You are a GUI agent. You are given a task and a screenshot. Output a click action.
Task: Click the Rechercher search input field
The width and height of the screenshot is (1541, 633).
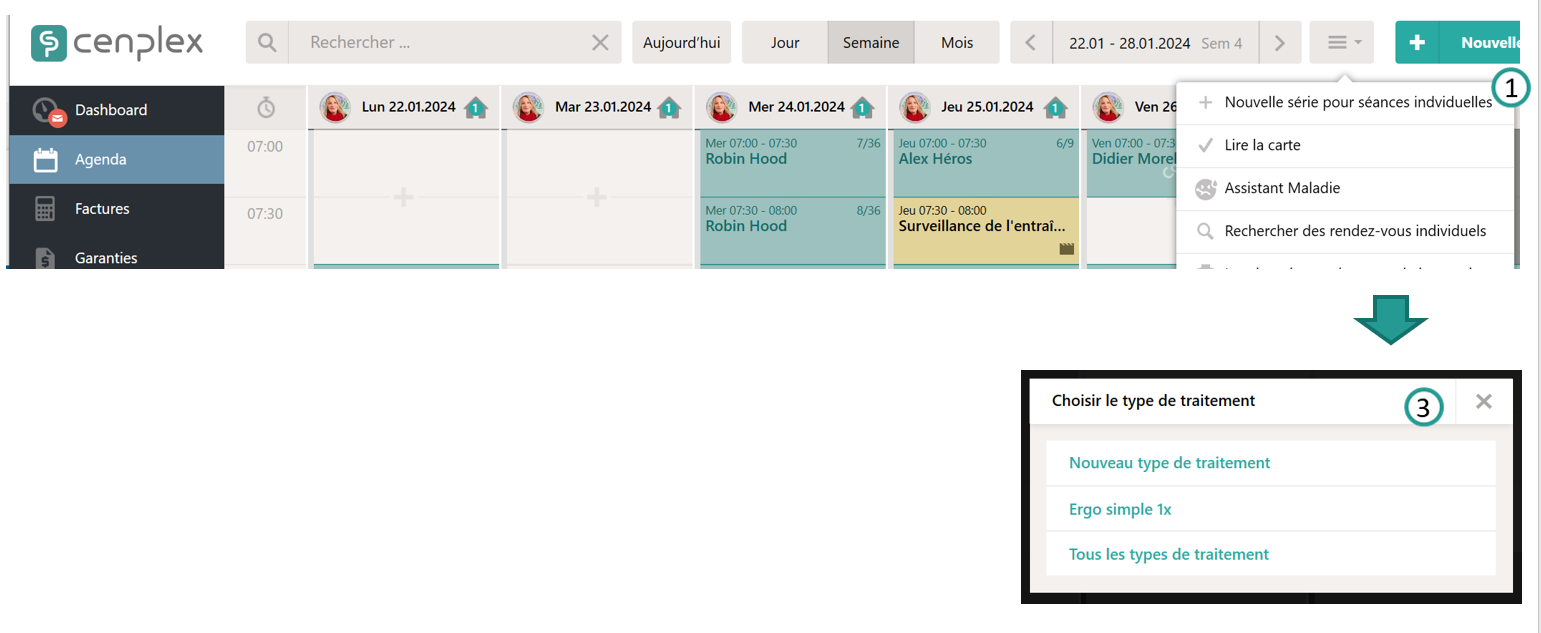coord(440,43)
